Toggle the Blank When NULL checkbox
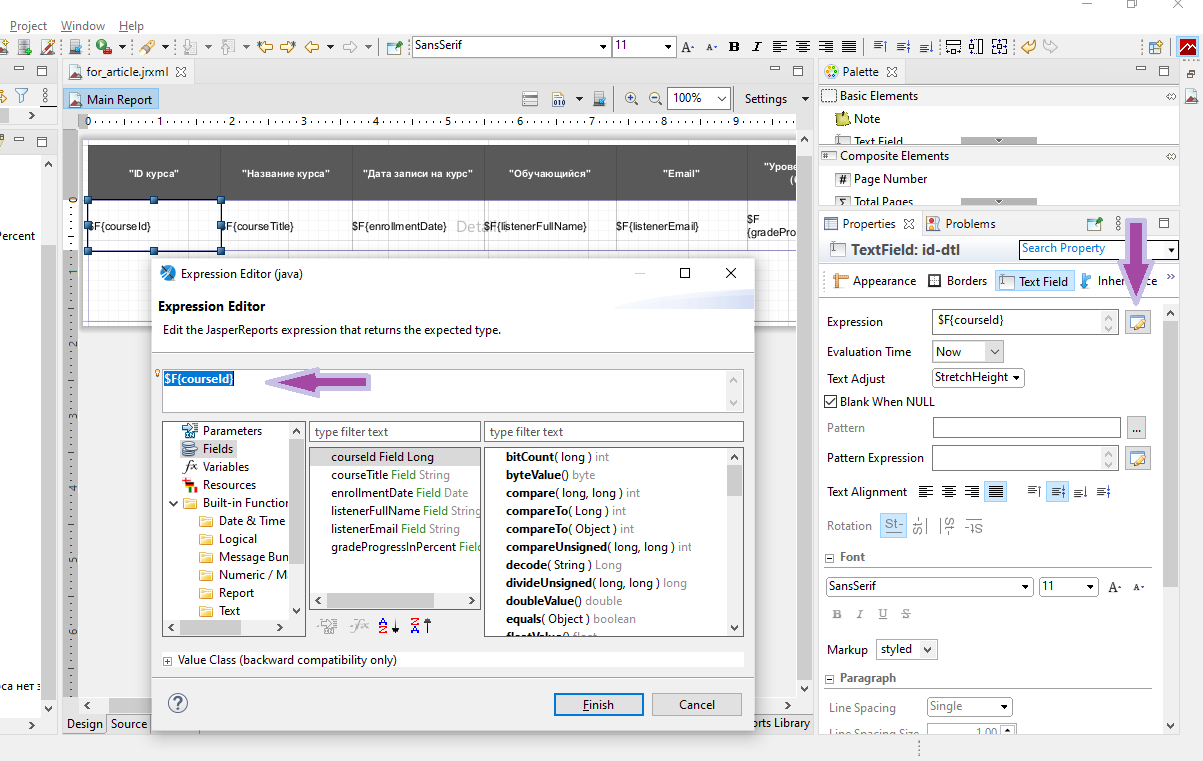 point(830,402)
